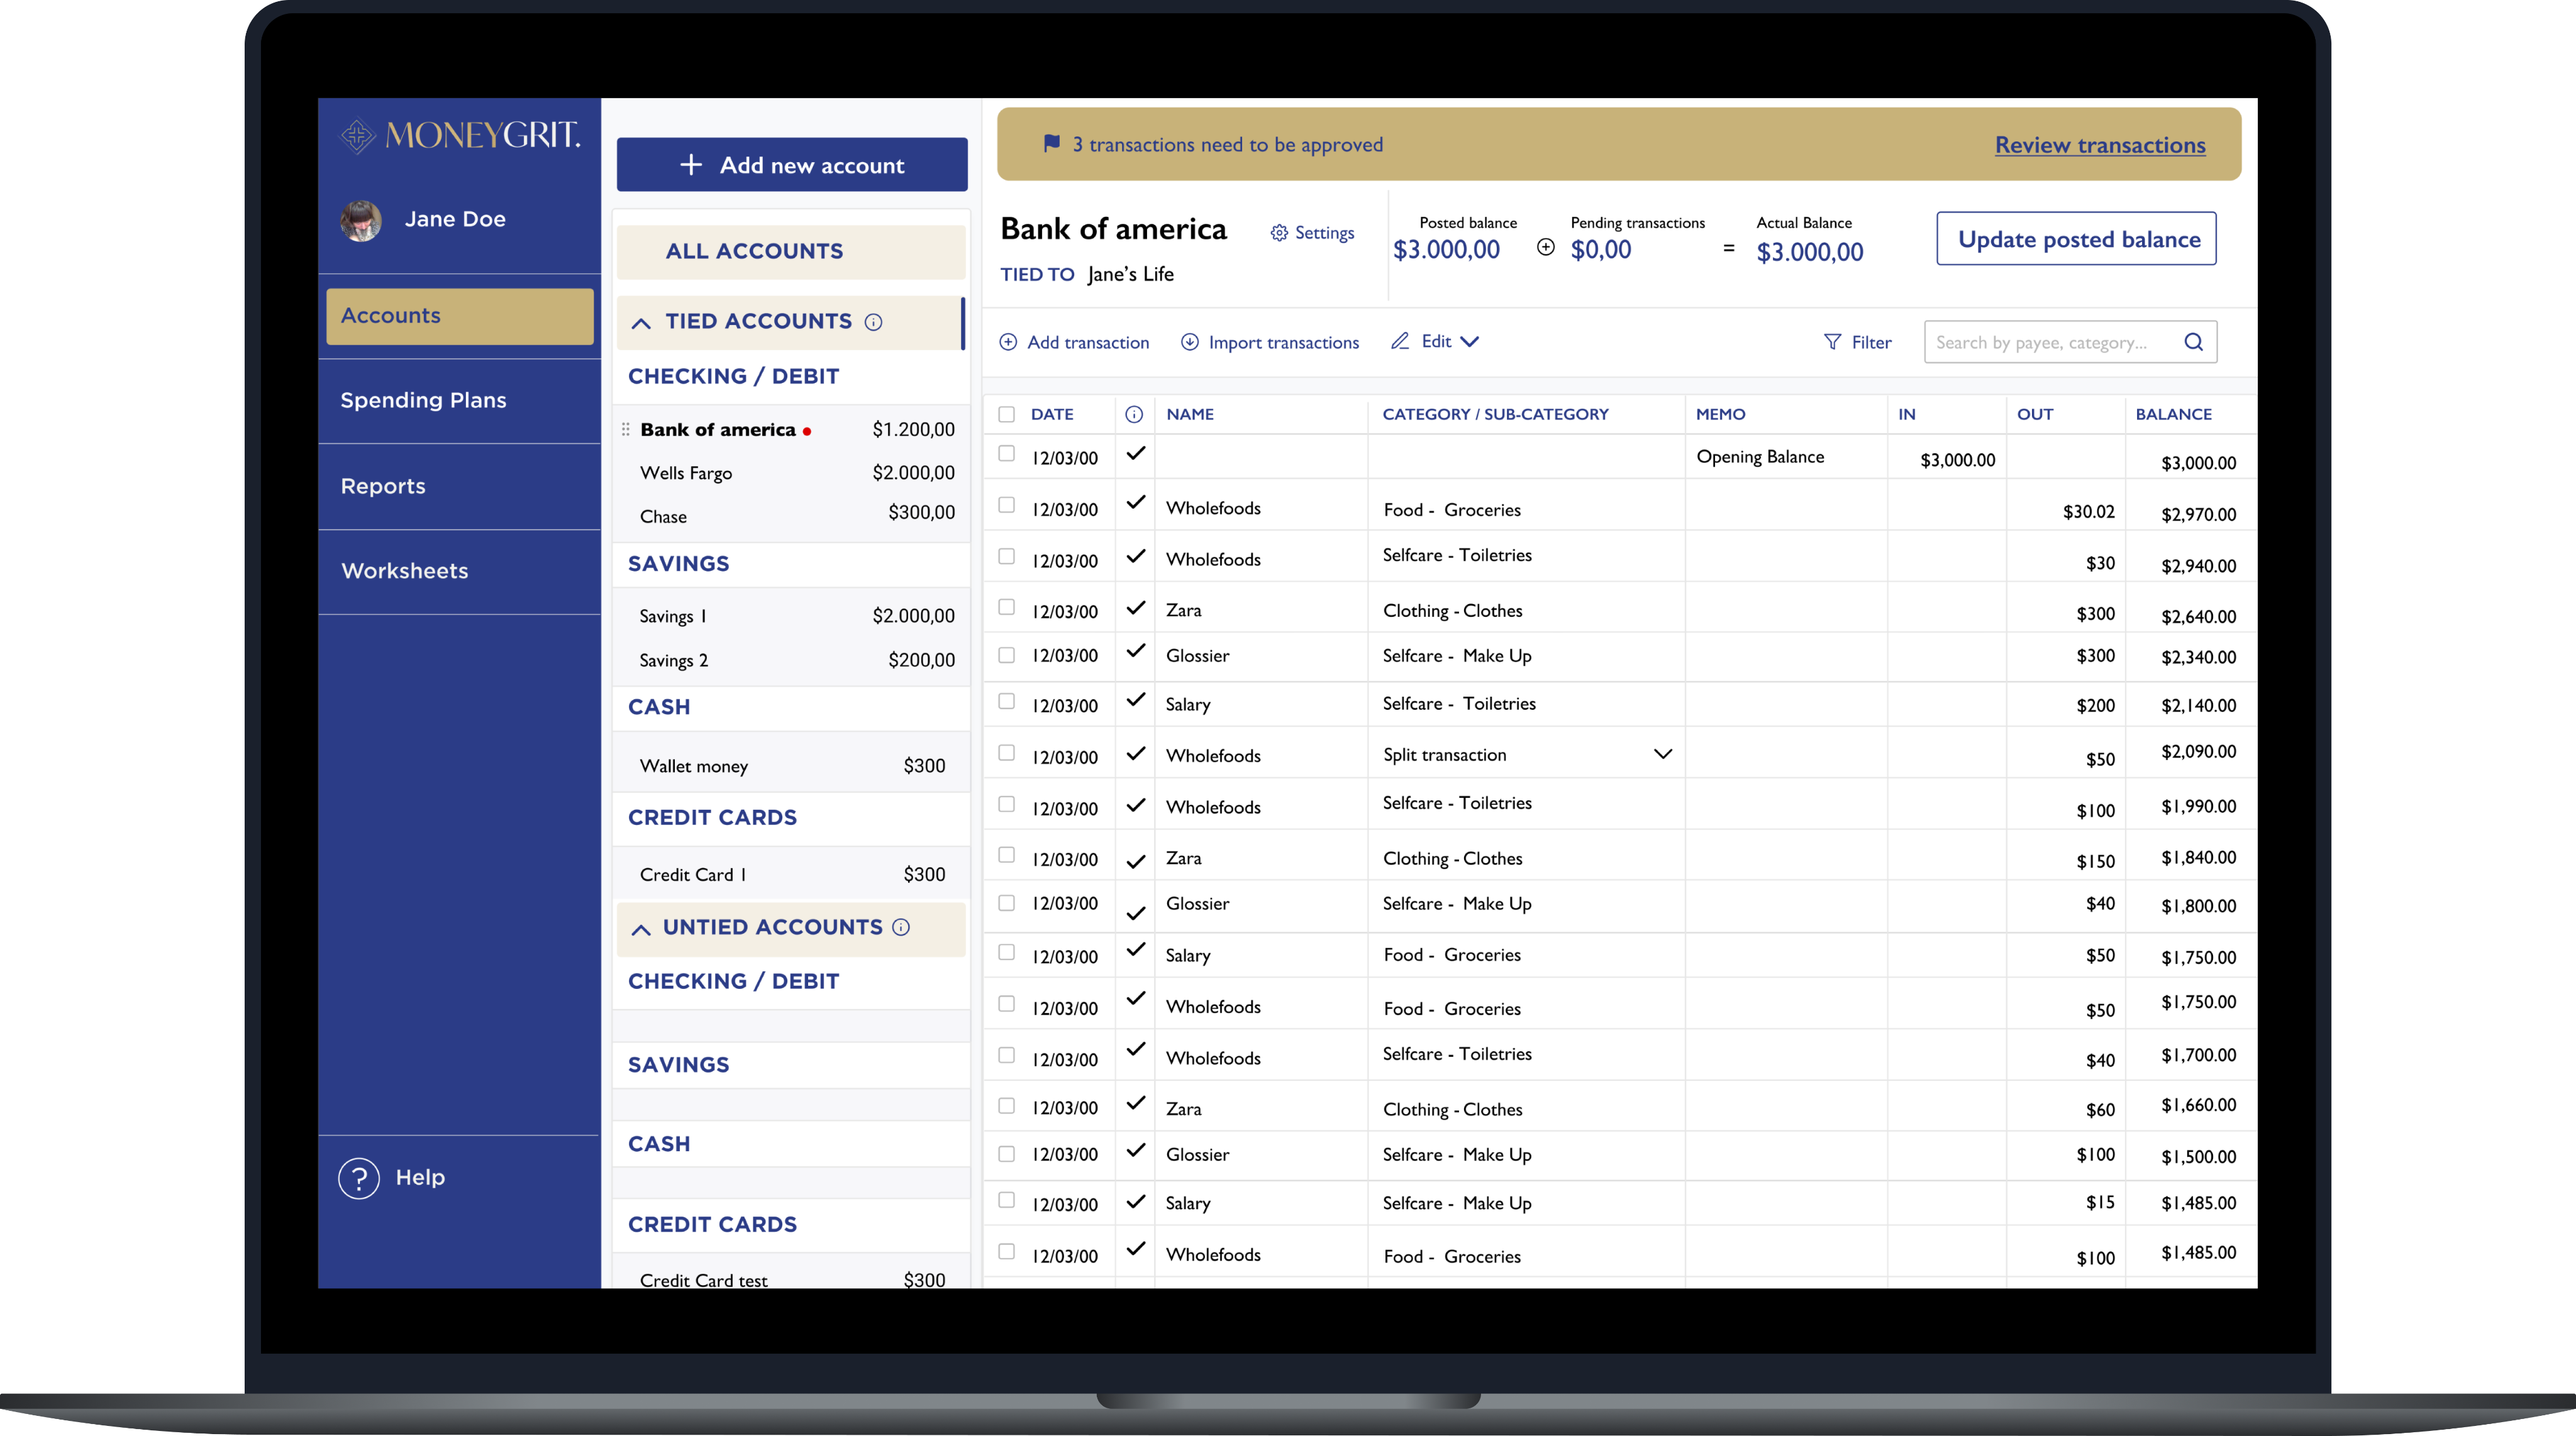Select Wallet money account
This screenshot has width=2576, height=1436.
791,766
